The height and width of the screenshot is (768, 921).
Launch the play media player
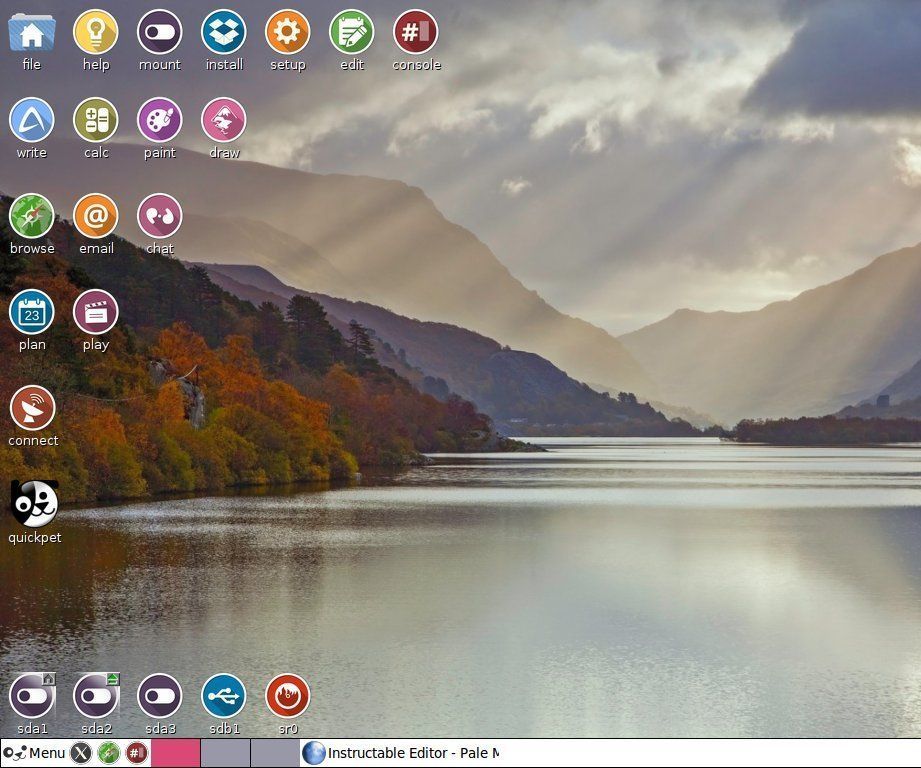pos(95,312)
